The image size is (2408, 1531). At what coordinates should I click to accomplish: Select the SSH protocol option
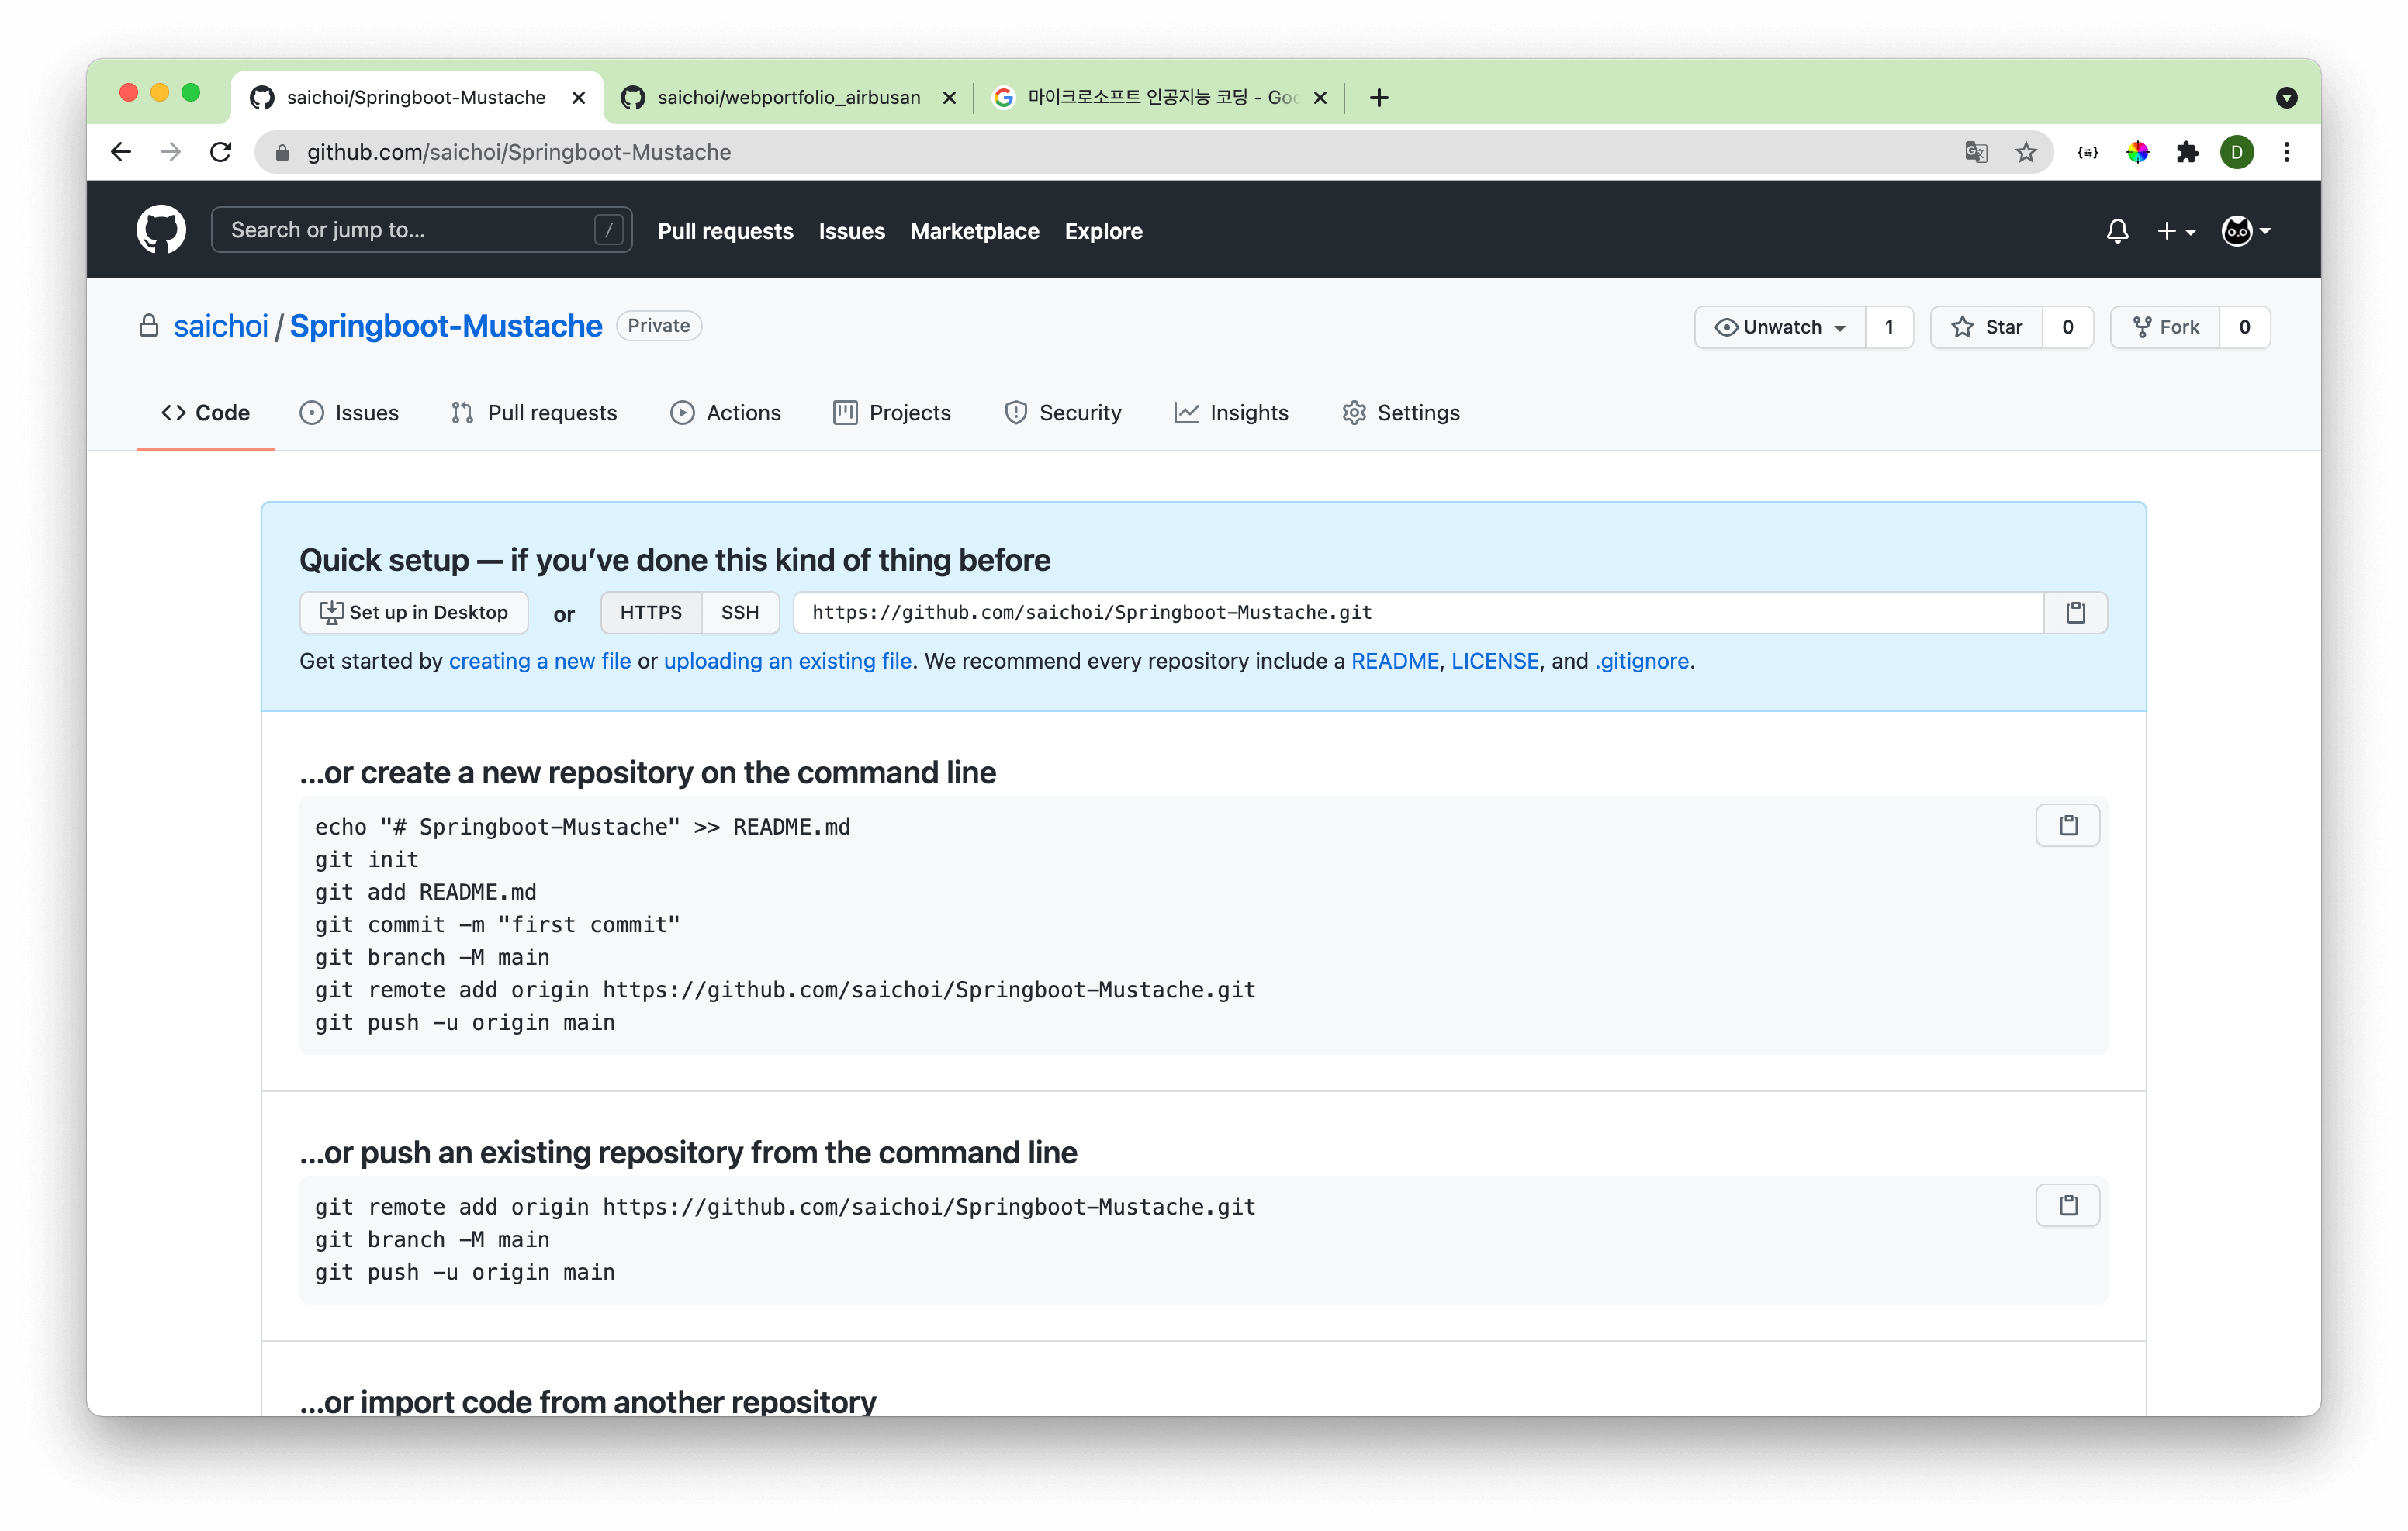[740, 612]
